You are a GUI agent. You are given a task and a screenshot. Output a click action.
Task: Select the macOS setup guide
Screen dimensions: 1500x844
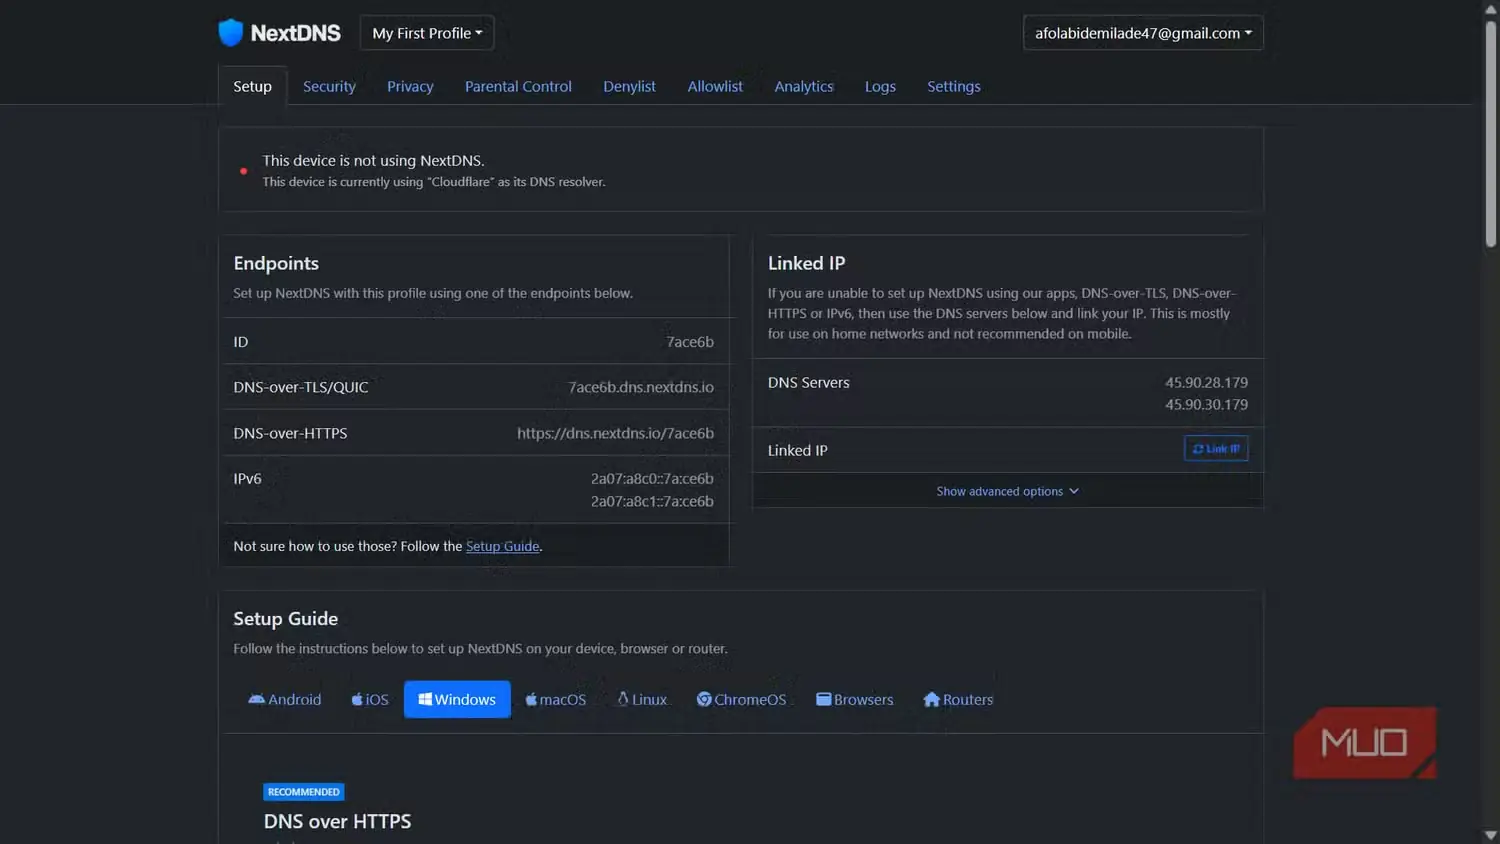tap(556, 699)
